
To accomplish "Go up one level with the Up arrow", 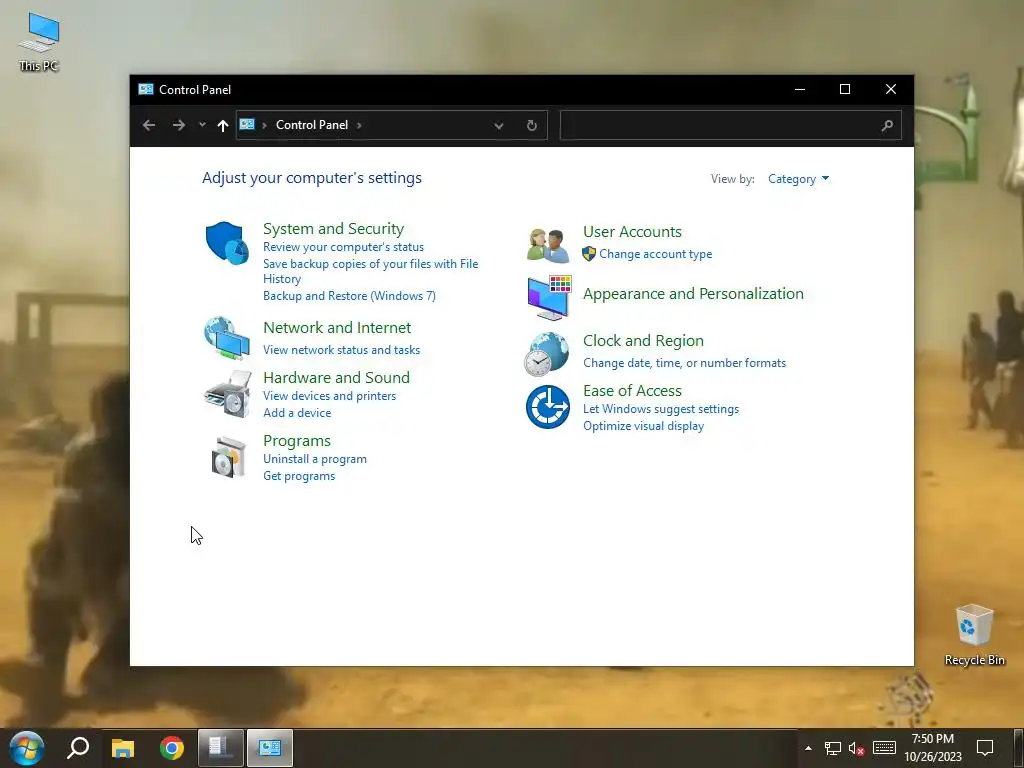I will 223,125.
